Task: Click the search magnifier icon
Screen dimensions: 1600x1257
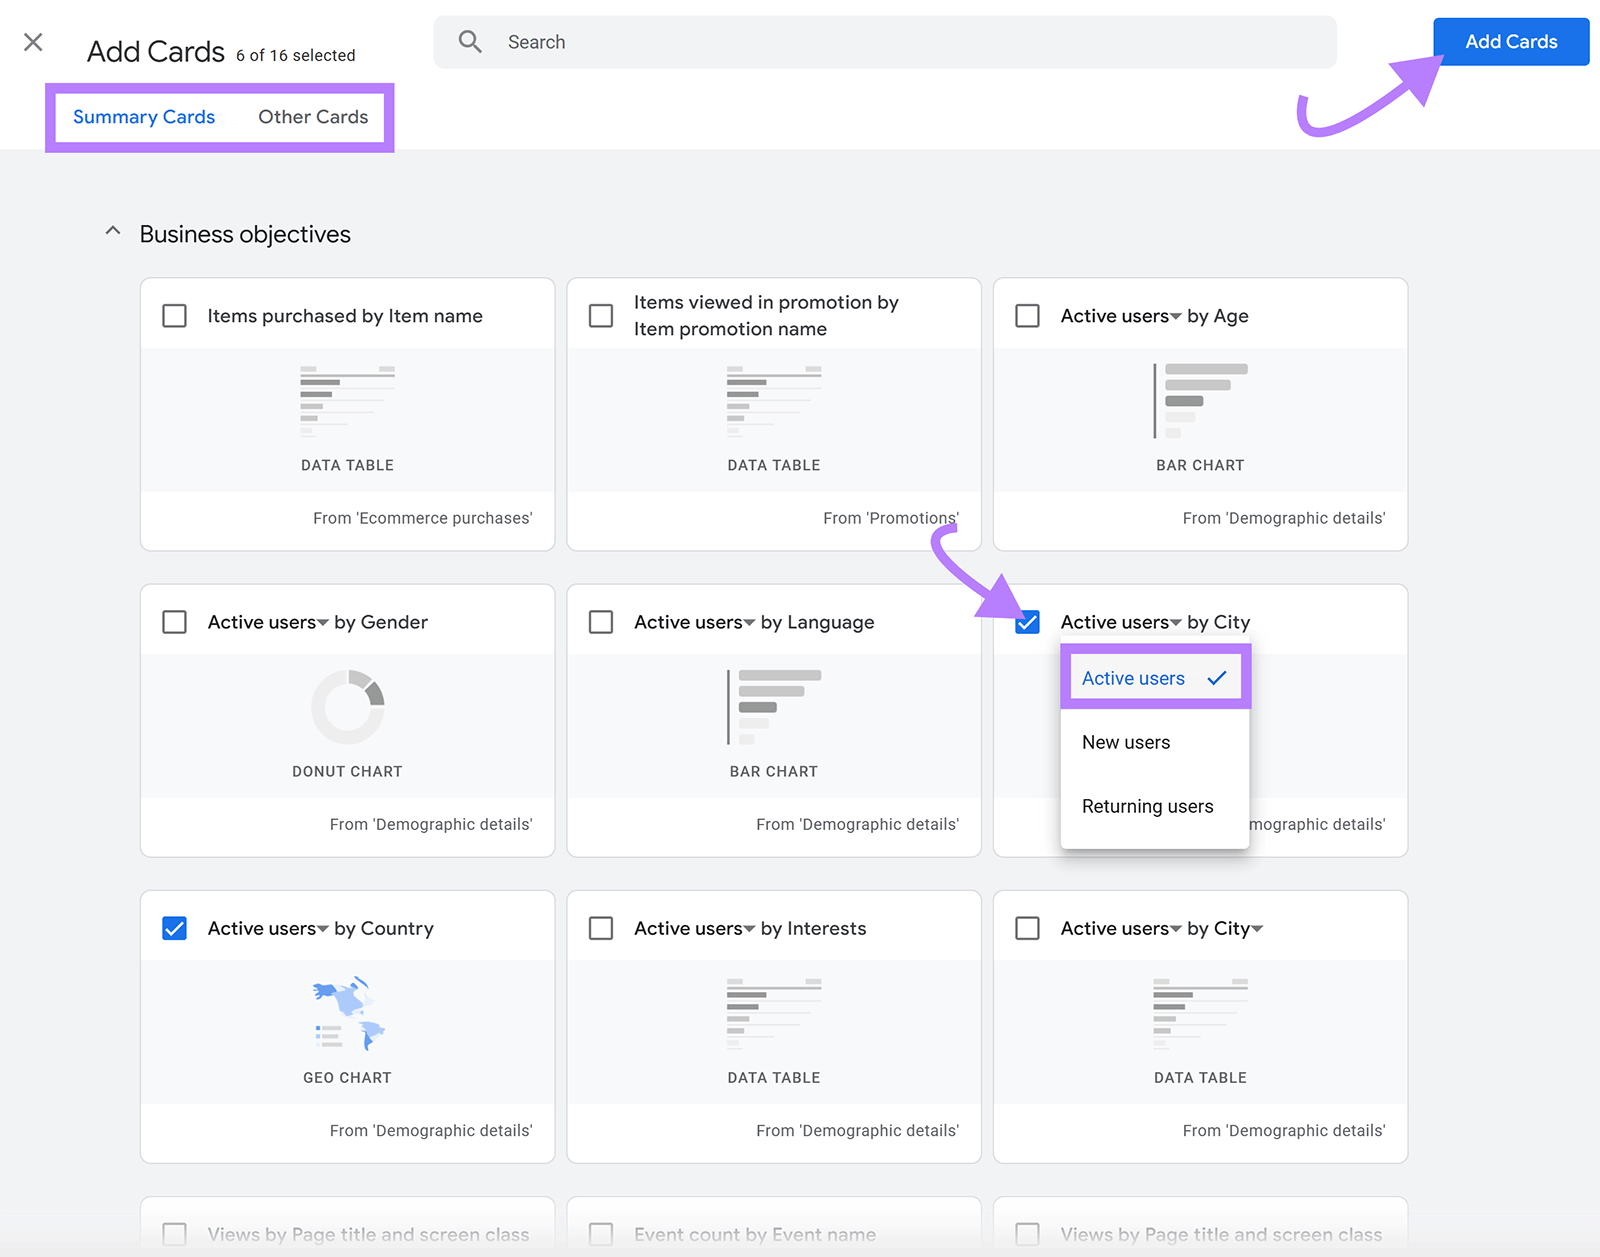Action: pos(469,41)
